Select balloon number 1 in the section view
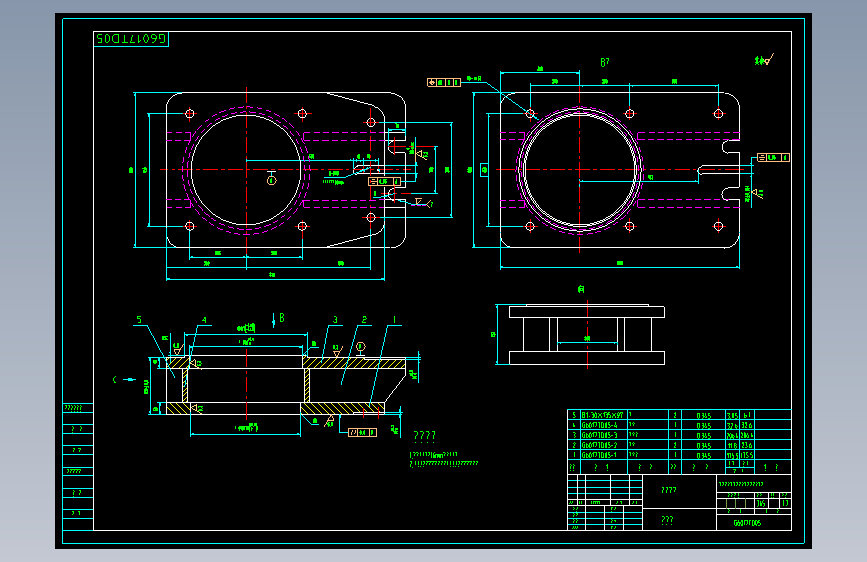The image size is (867, 562). pyautogui.click(x=394, y=320)
